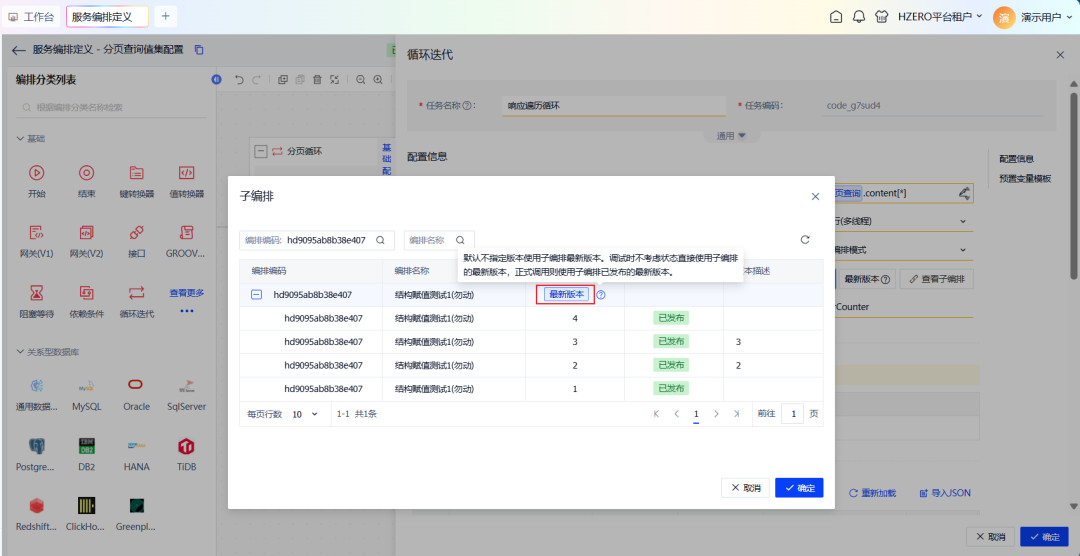1080x556 pixels.
Task: Click the zoom-in magnifier in canvas toolbar
Action: [378, 80]
